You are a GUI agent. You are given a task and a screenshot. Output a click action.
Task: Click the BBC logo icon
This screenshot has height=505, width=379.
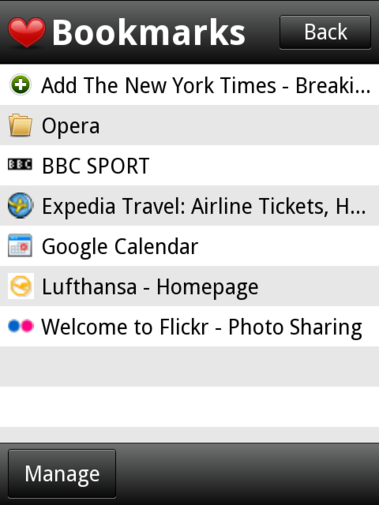pyautogui.click(x=20, y=165)
